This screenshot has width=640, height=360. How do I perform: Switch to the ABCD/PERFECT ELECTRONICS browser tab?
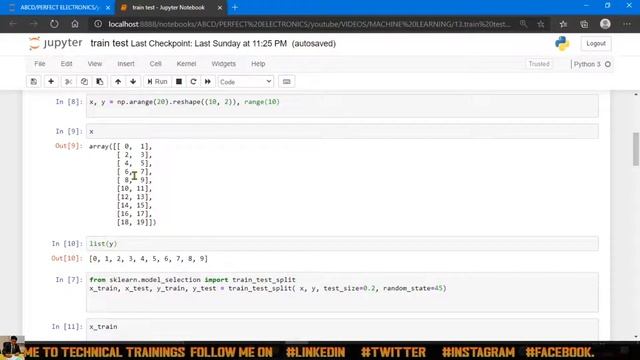pos(60,7)
